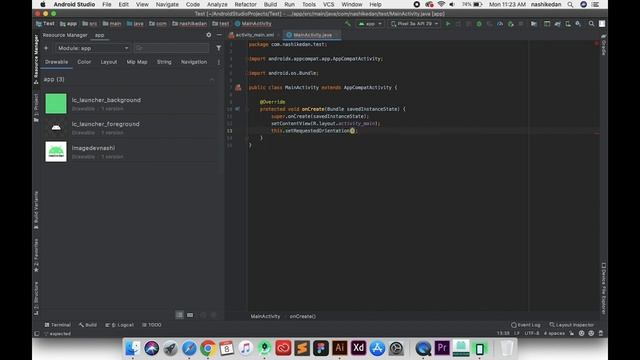Select the Layout resource tab
The image size is (640, 360).
(x=109, y=62)
